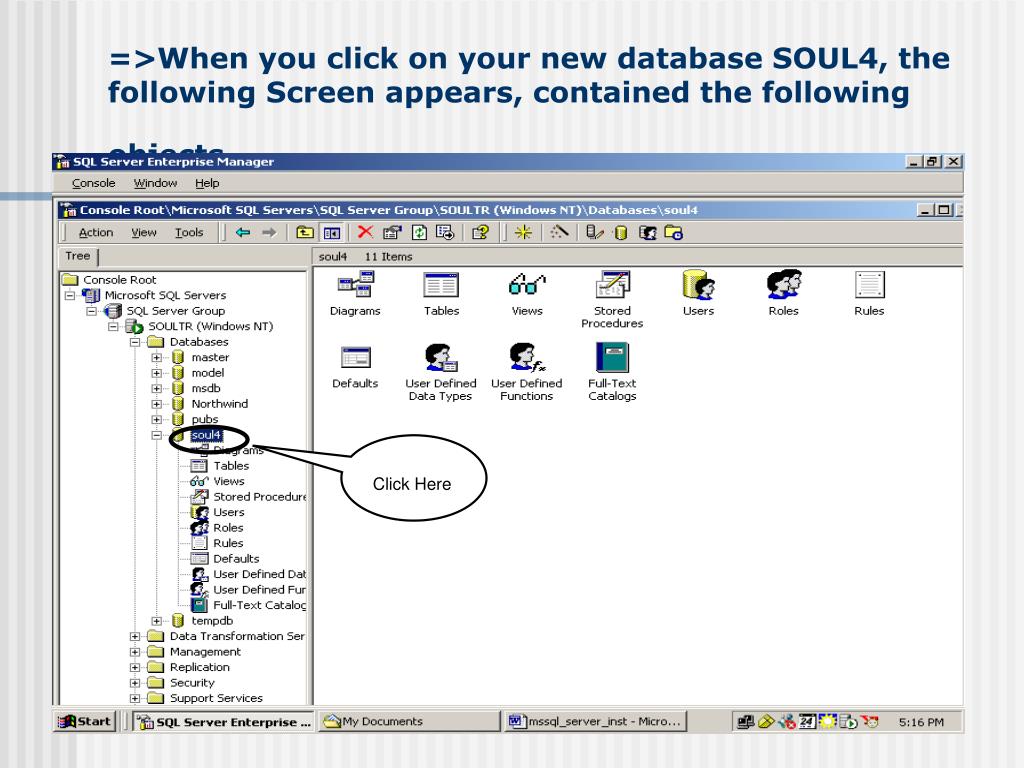Toggle the Show/Hide console tree button

pyautogui.click(x=332, y=232)
